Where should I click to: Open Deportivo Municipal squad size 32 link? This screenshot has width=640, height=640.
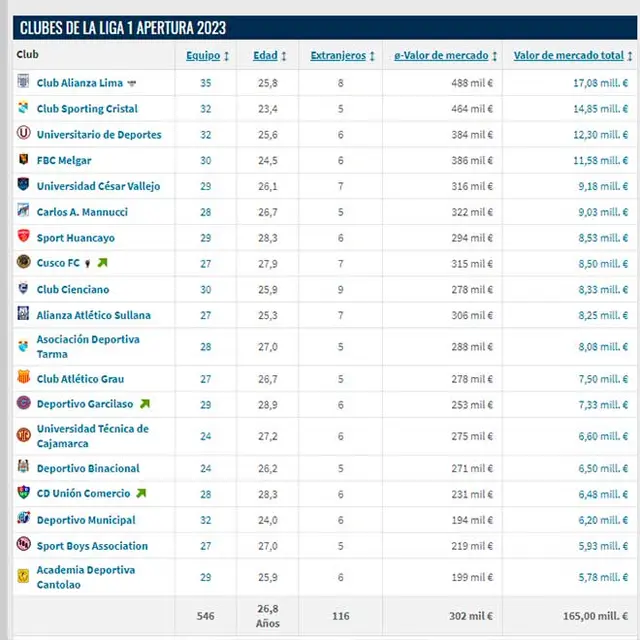(x=205, y=520)
